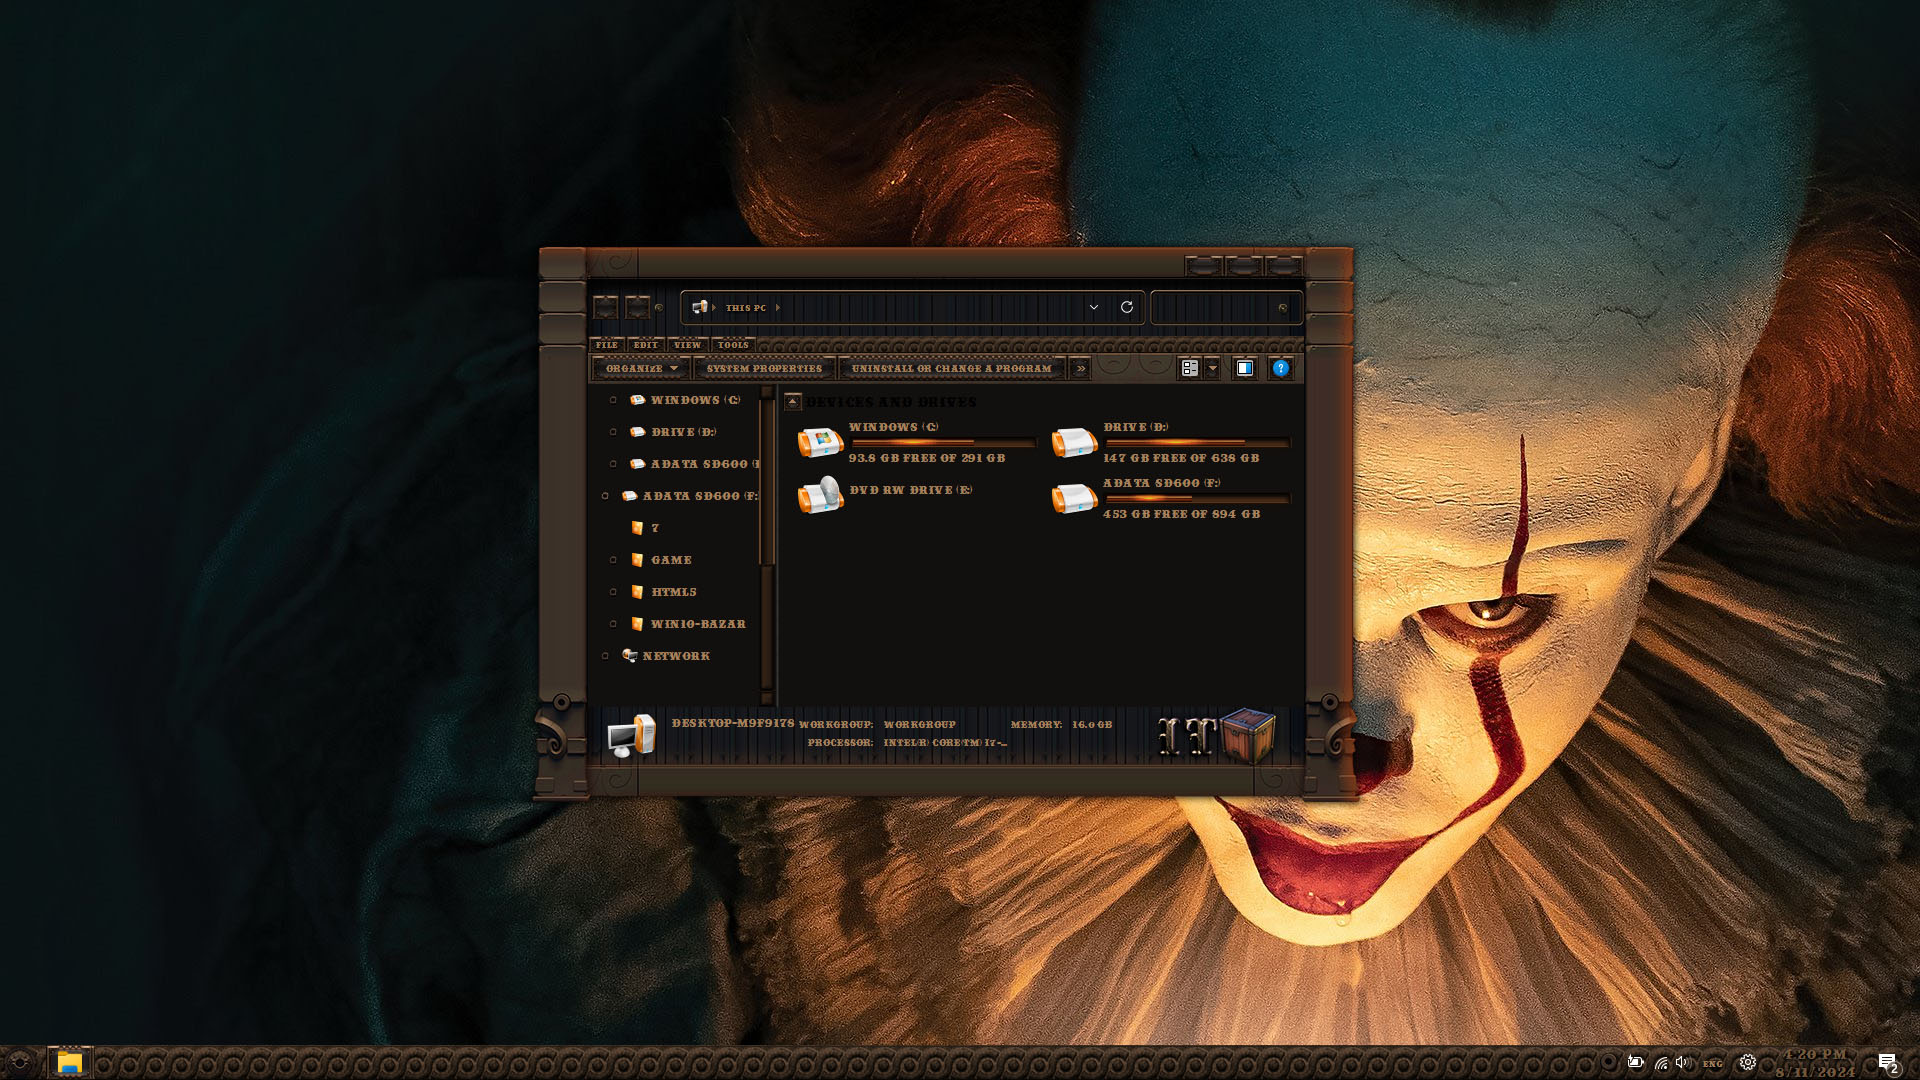Open the View menu
Screen dimensions: 1920x1080
(687, 344)
